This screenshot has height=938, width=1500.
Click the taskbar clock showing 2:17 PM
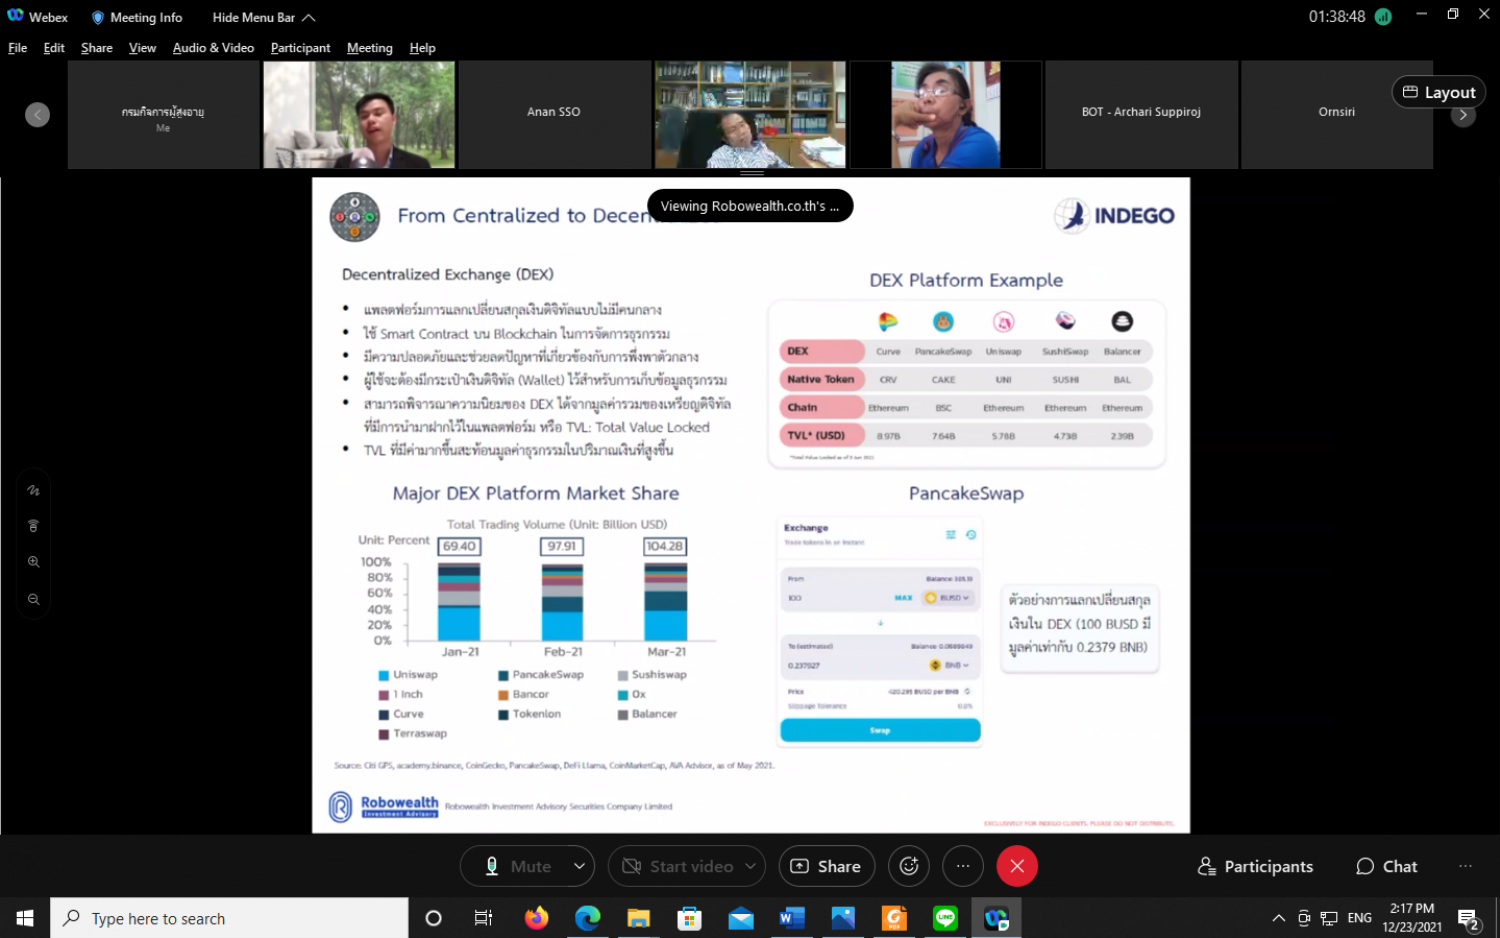click(1412, 918)
